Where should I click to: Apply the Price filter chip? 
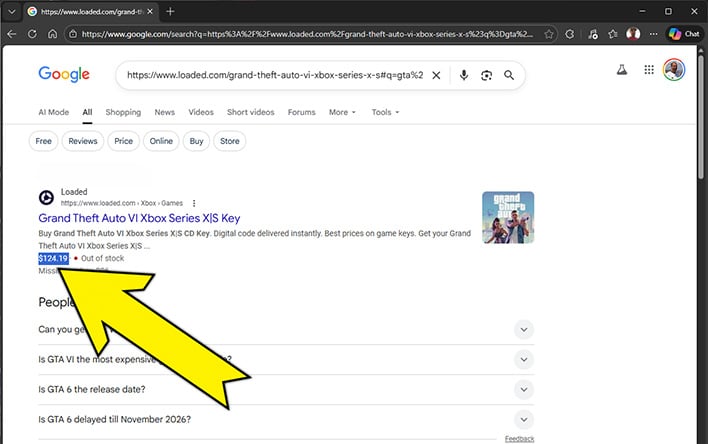123,141
